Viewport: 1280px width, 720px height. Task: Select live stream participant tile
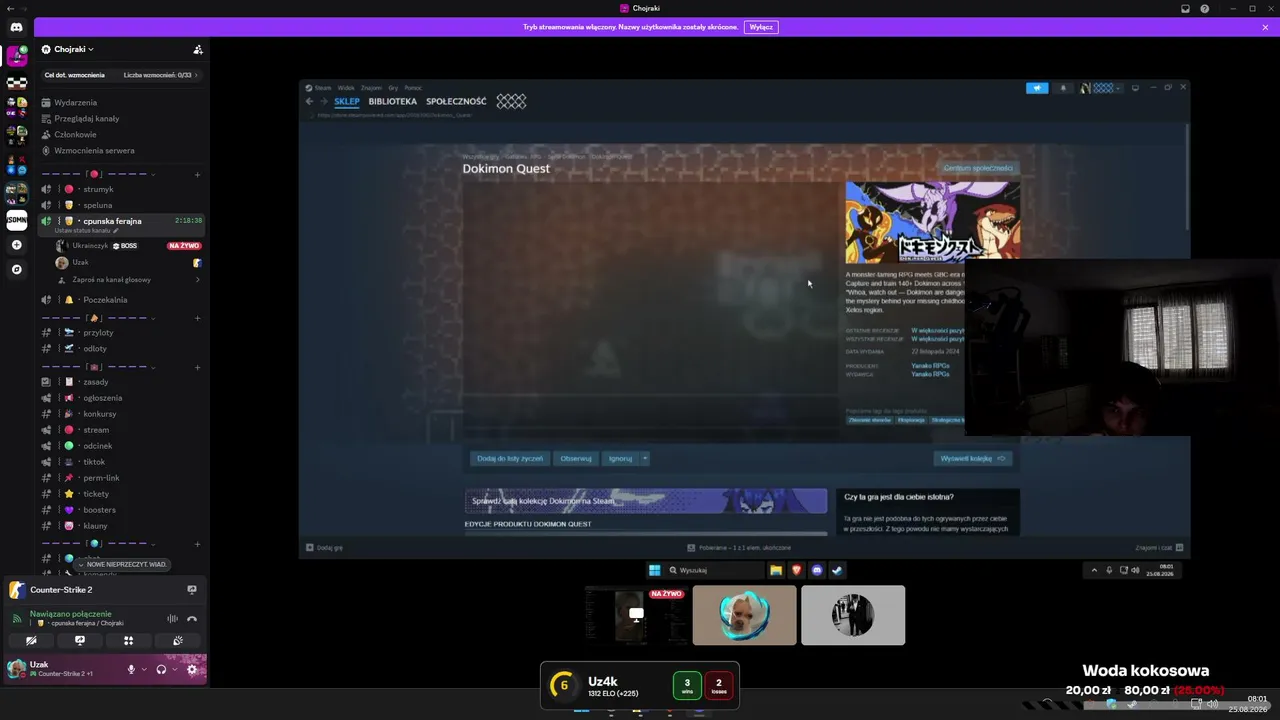(x=636, y=615)
